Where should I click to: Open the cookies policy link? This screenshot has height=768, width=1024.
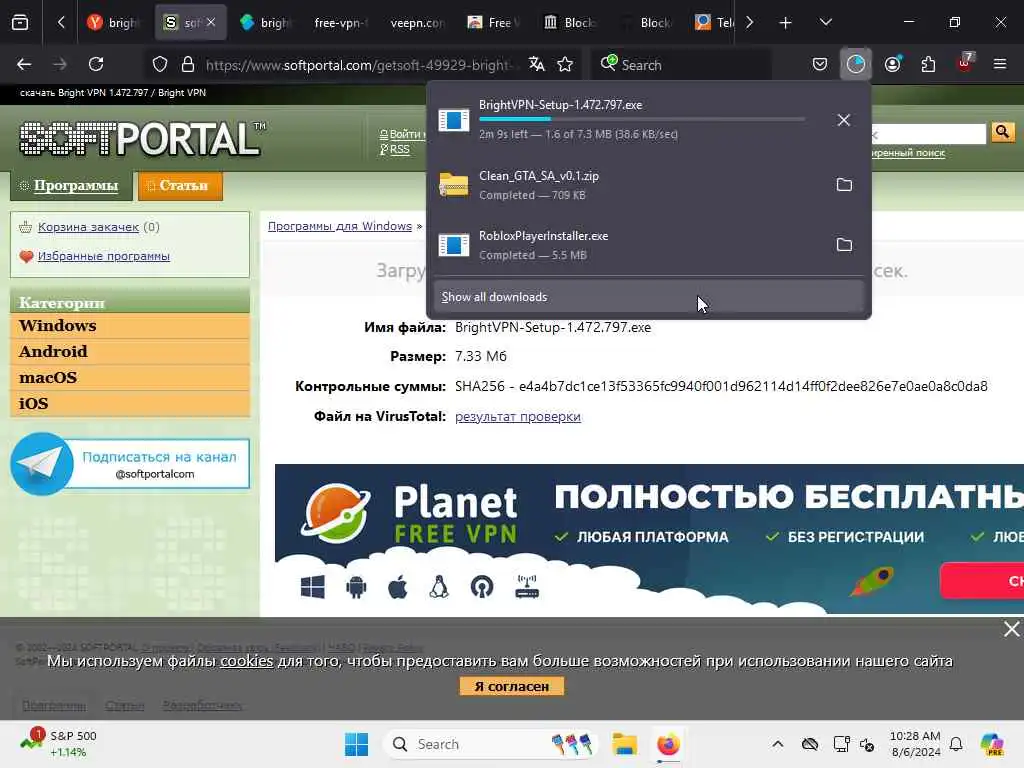[x=246, y=661]
